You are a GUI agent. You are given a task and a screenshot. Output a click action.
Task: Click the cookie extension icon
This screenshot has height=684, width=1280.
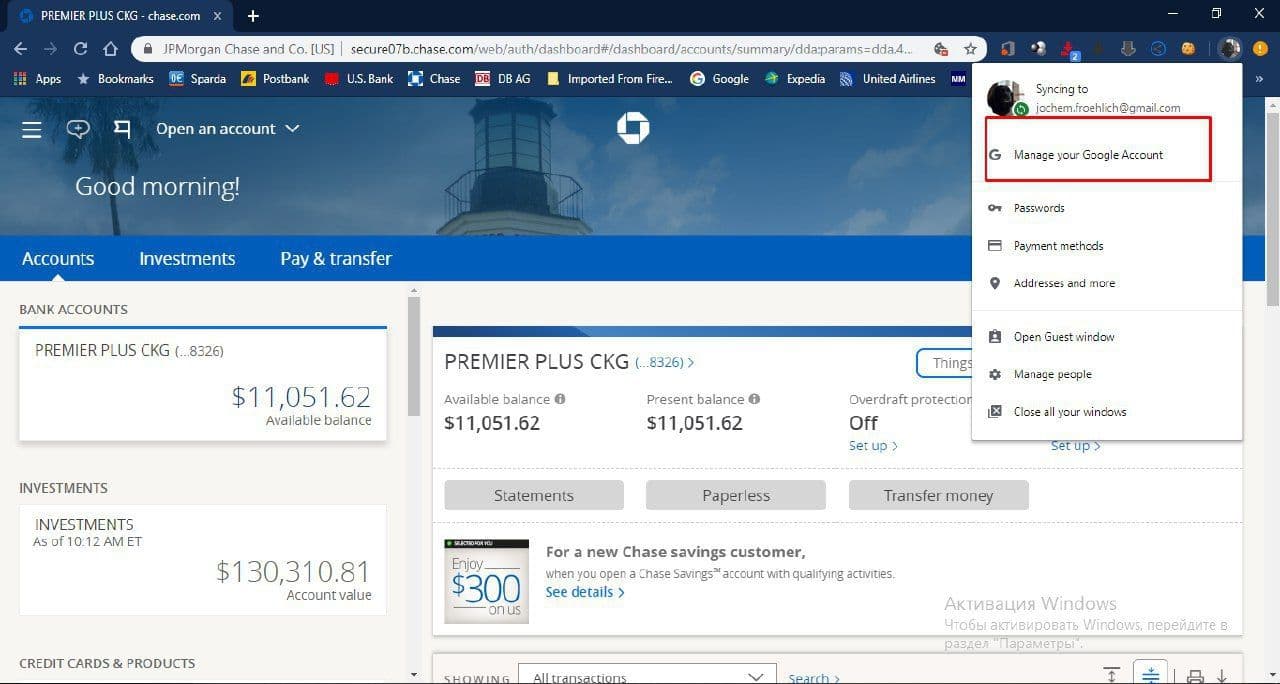[x=1188, y=48]
